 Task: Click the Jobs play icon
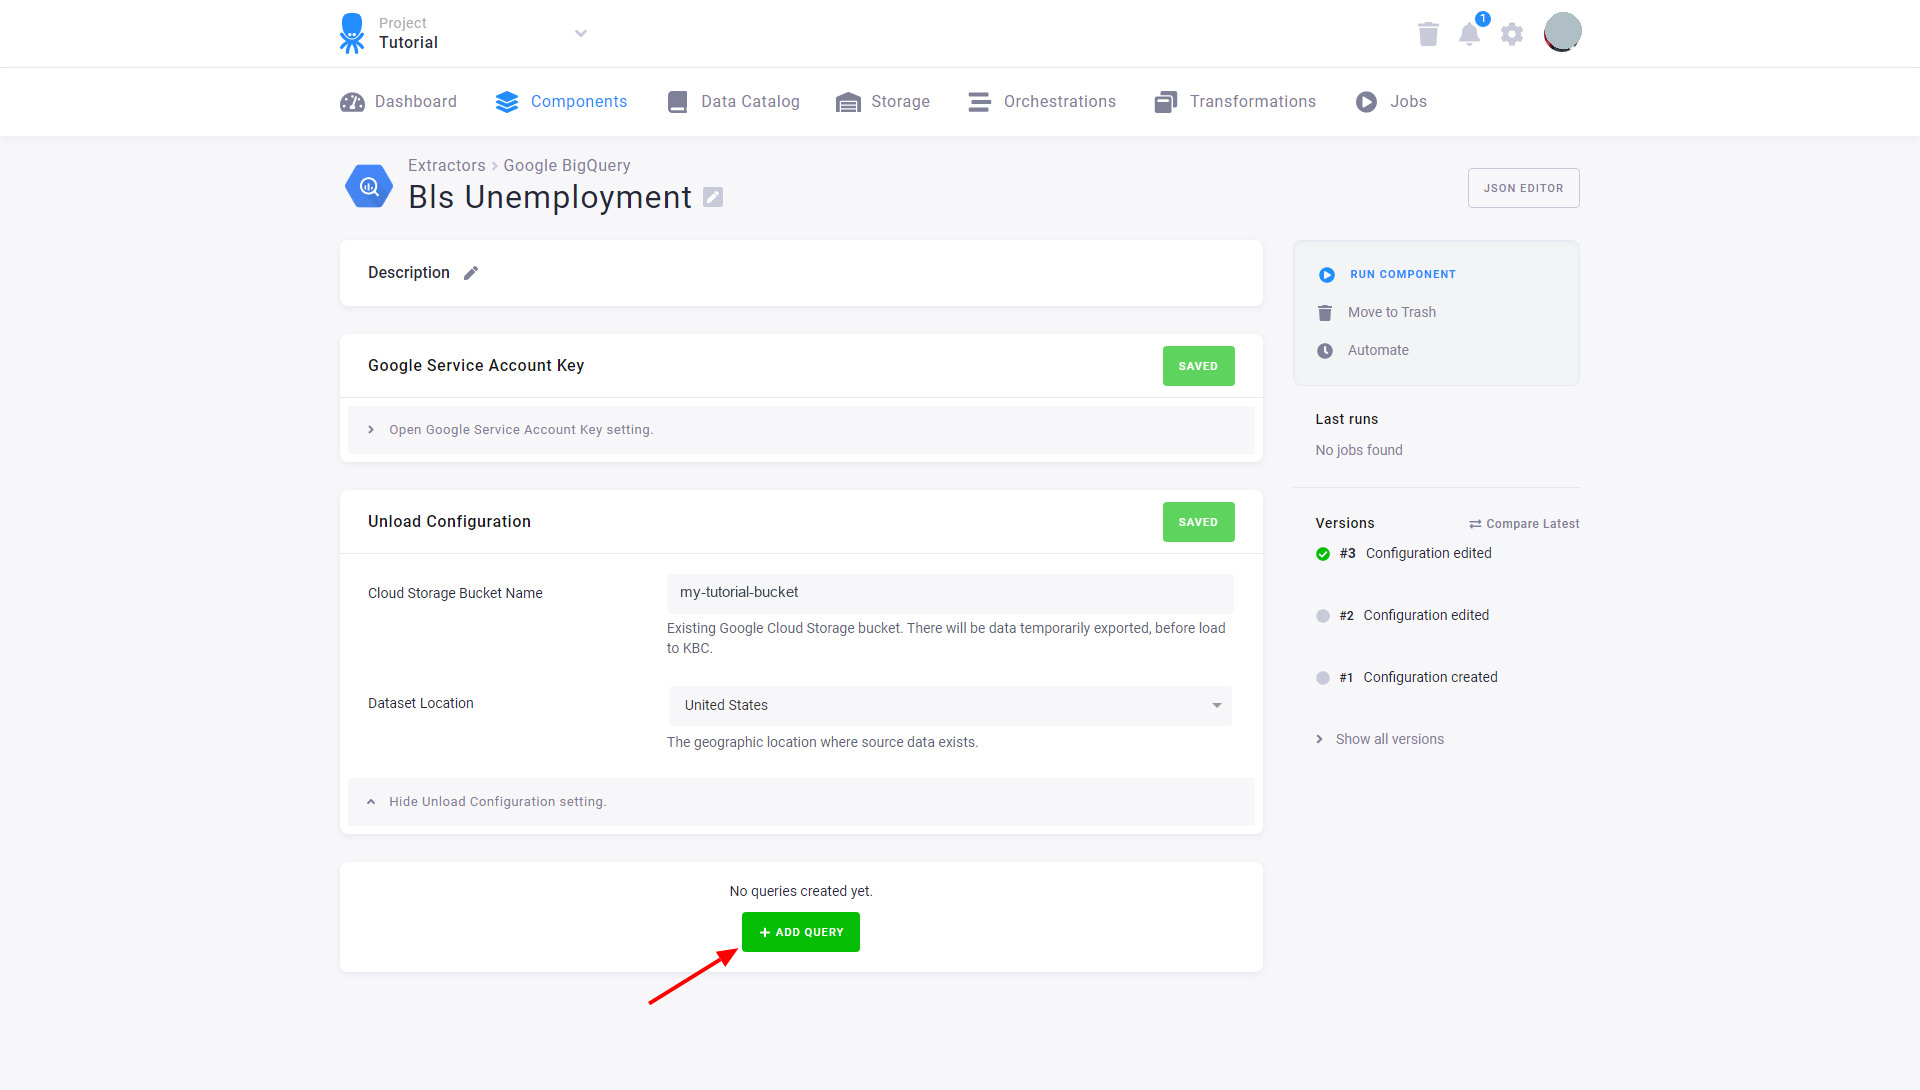[1366, 102]
